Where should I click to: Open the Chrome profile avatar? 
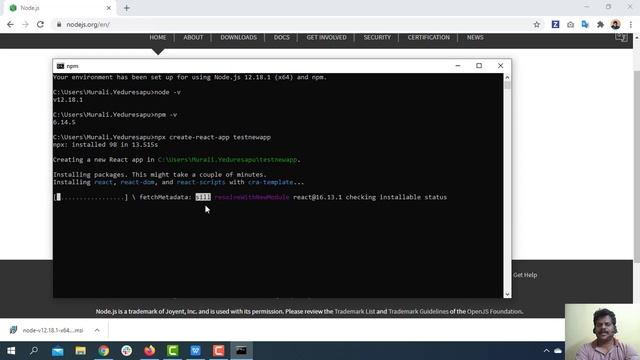tap(616, 24)
